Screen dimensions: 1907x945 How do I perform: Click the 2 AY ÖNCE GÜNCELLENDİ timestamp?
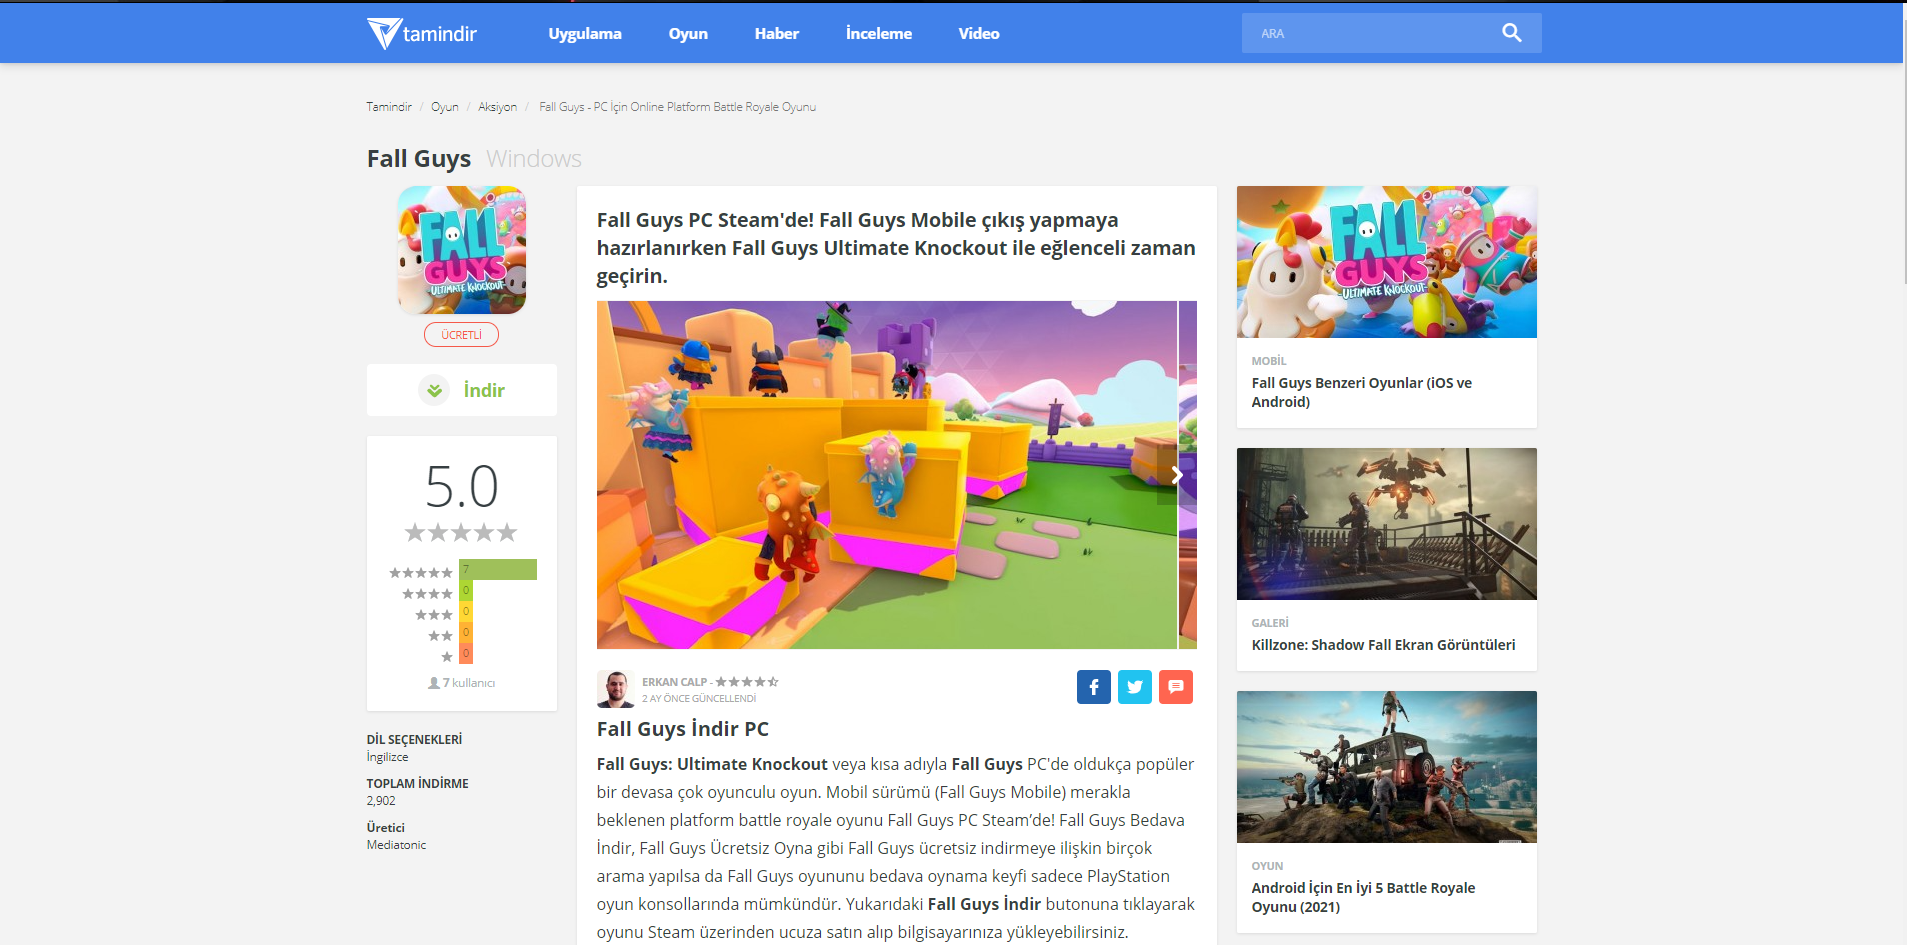pyautogui.click(x=699, y=699)
